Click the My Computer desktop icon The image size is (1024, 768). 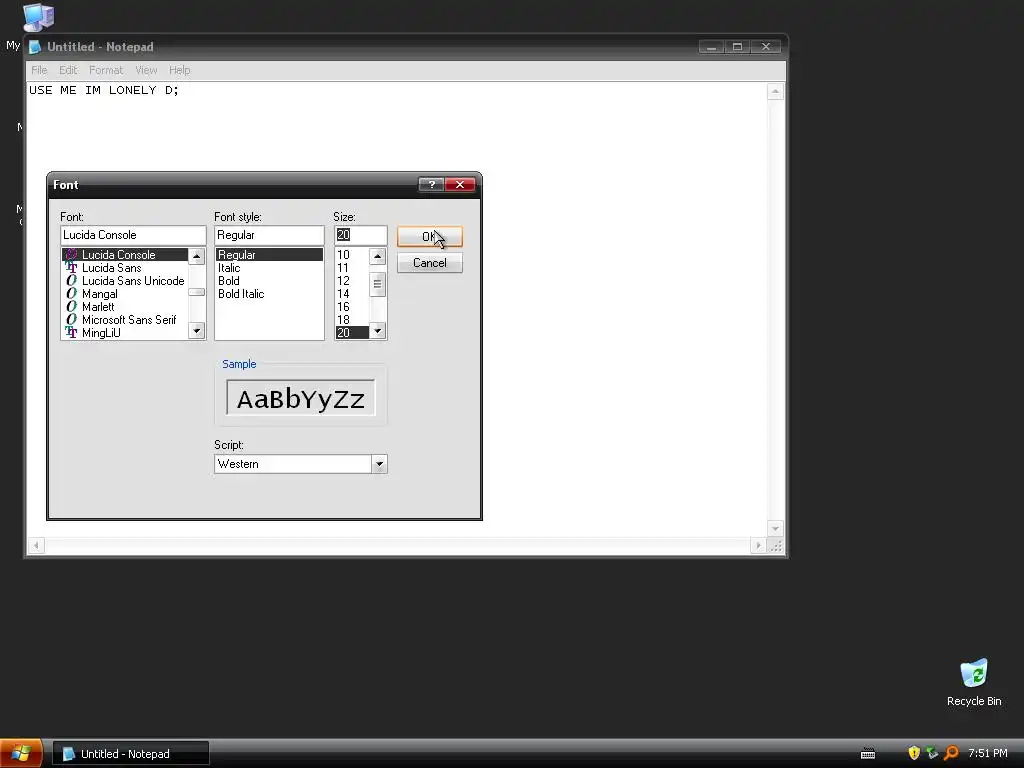pyautogui.click(x=37, y=18)
